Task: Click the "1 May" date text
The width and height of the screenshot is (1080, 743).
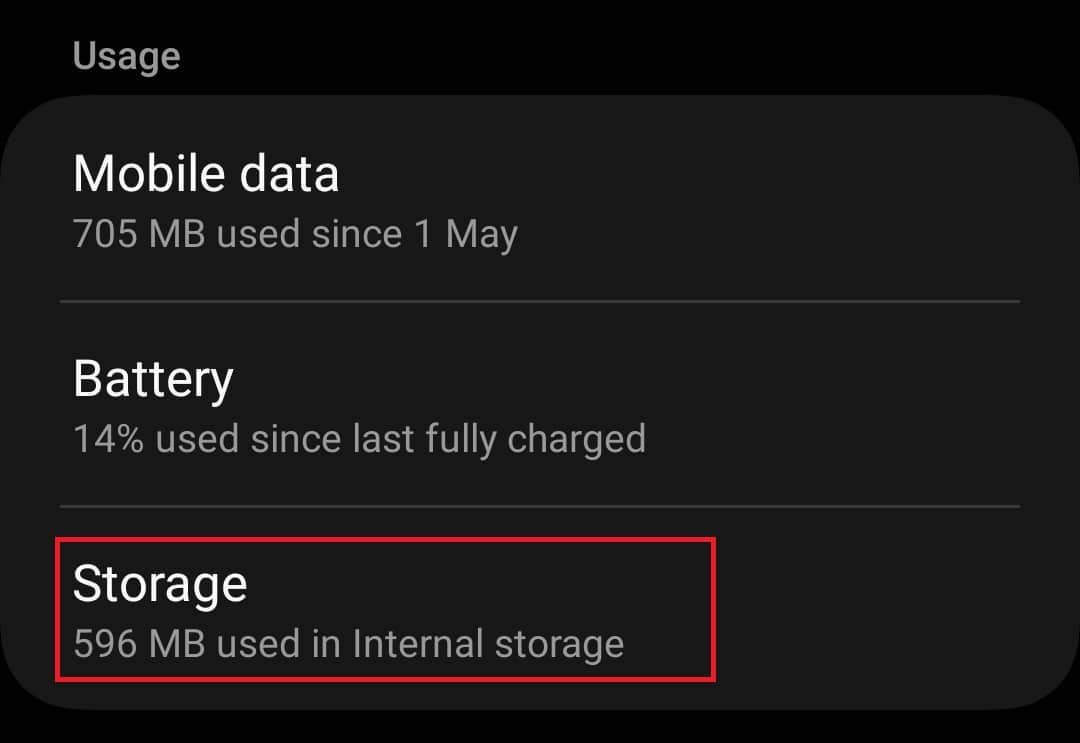Action: tap(460, 235)
